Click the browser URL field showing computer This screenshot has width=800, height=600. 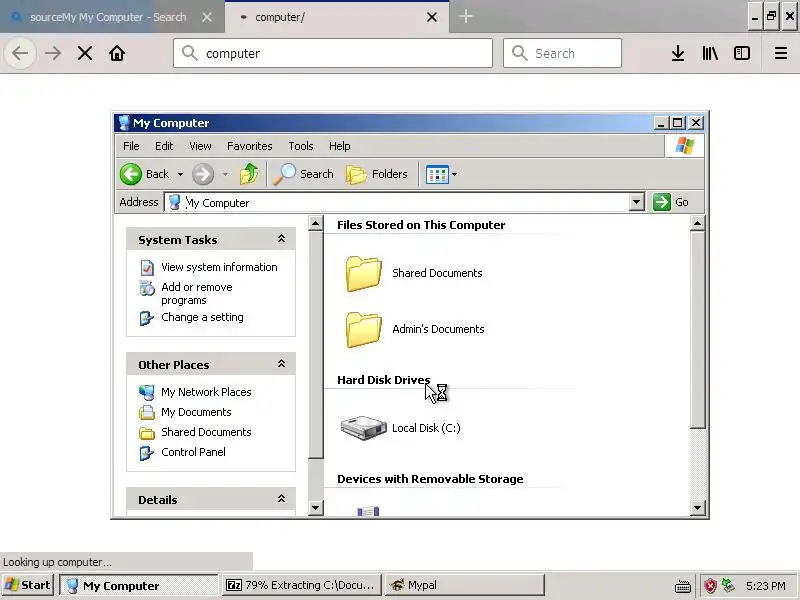point(333,53)
